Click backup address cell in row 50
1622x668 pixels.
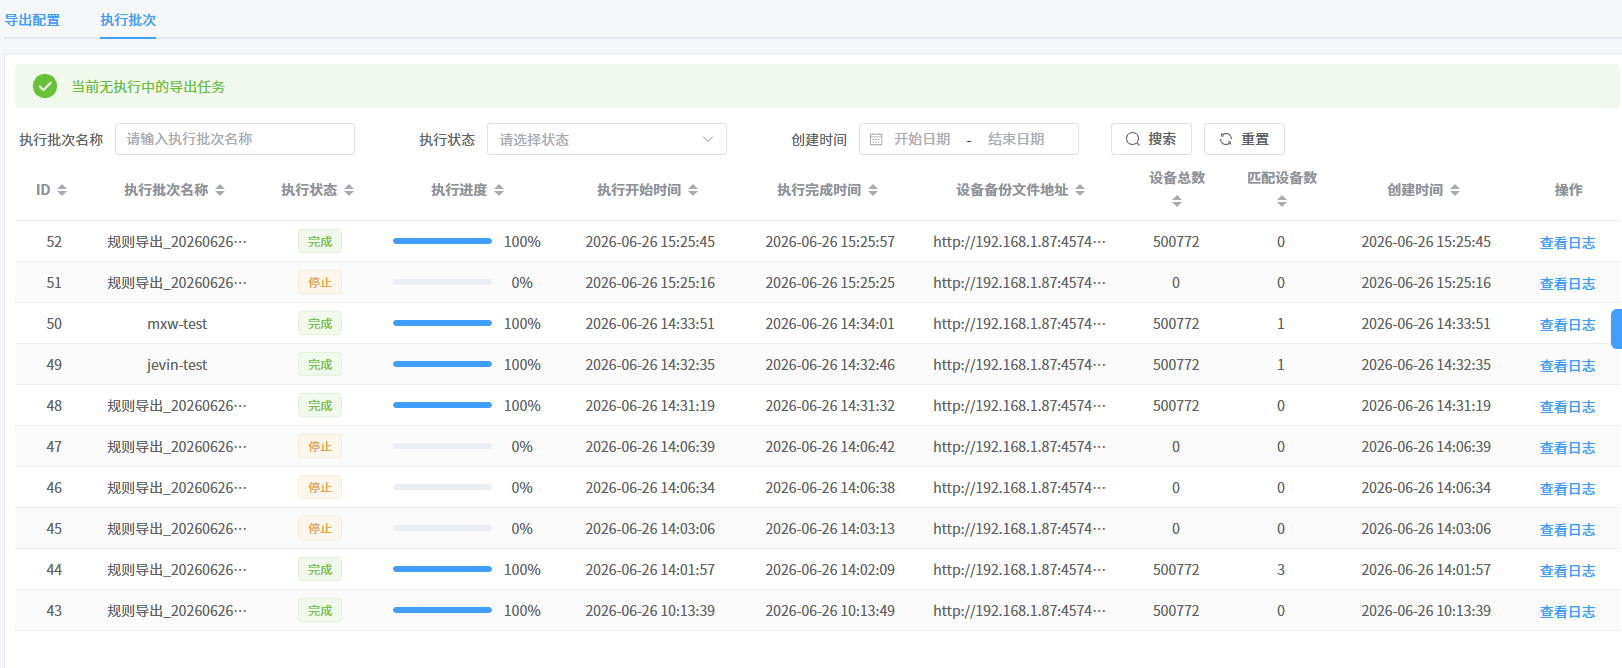(1020, 324)
